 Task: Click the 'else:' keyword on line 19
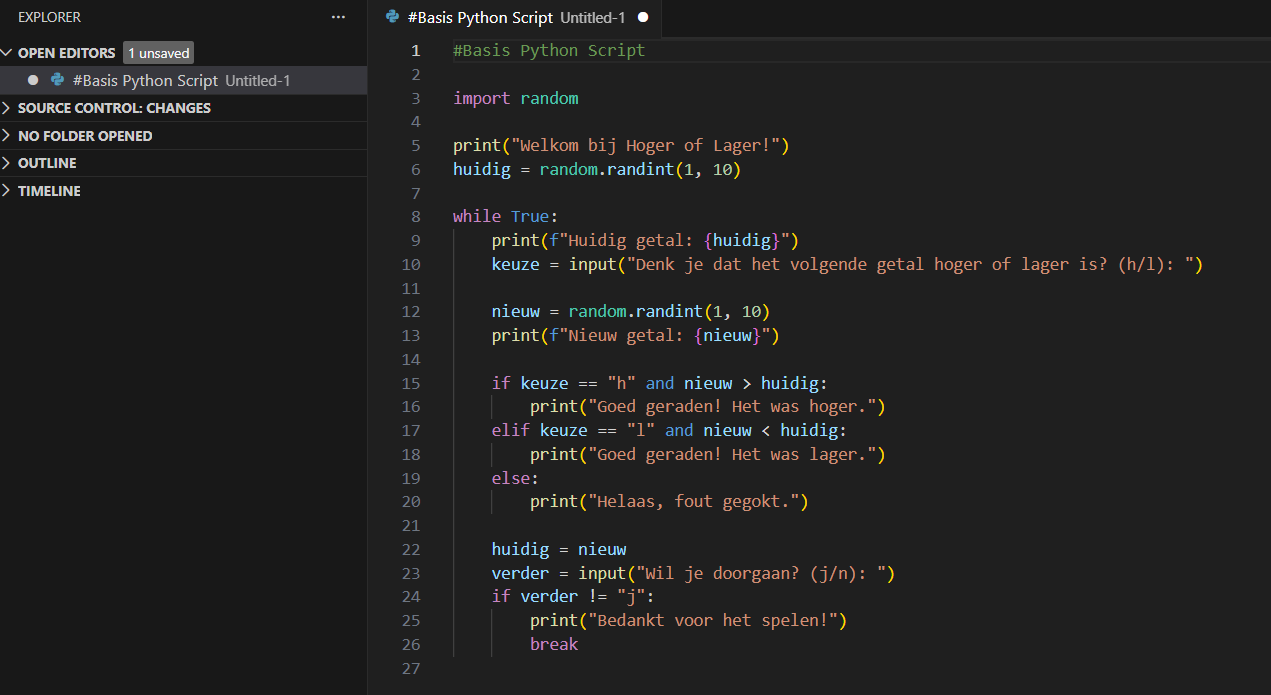pyautogui.click(x=512, y=478)
